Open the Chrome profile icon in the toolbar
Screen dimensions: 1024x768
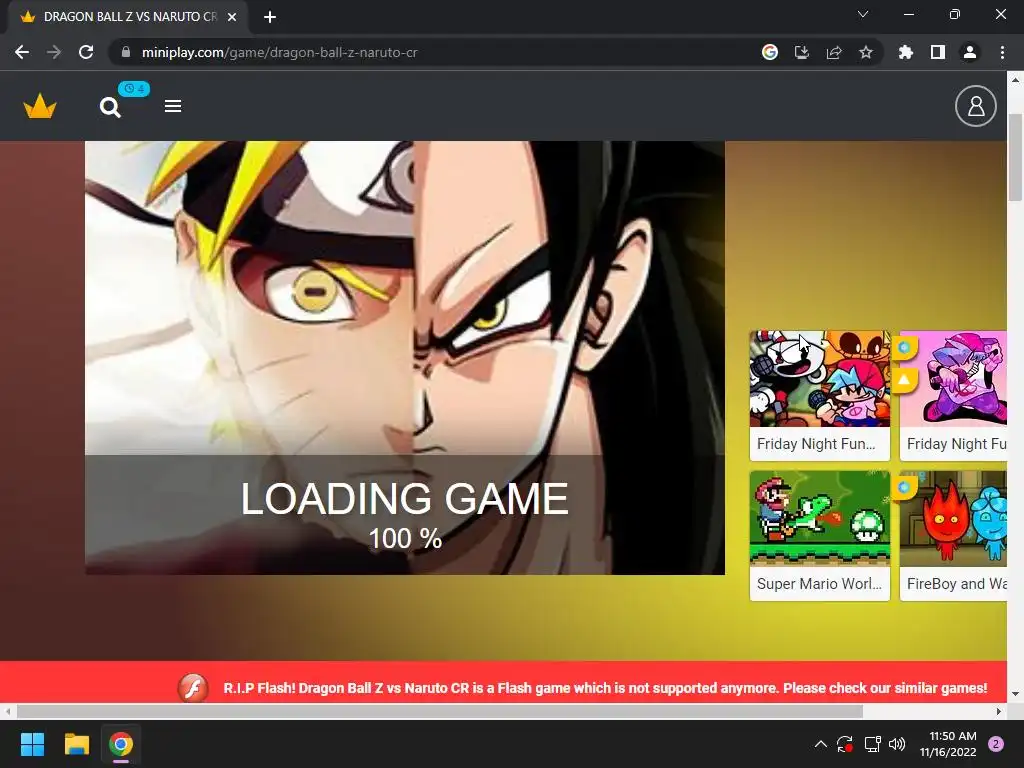click(x=969, y=52)
